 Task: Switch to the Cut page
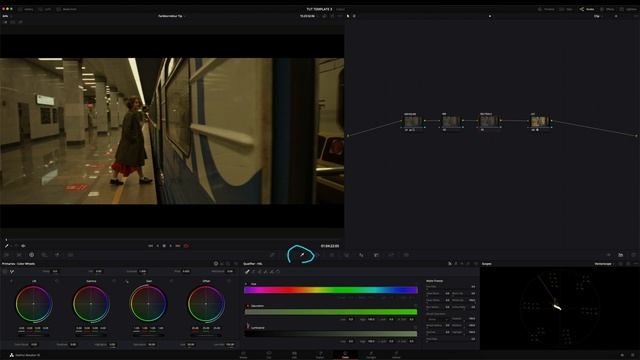pos(269,355)
